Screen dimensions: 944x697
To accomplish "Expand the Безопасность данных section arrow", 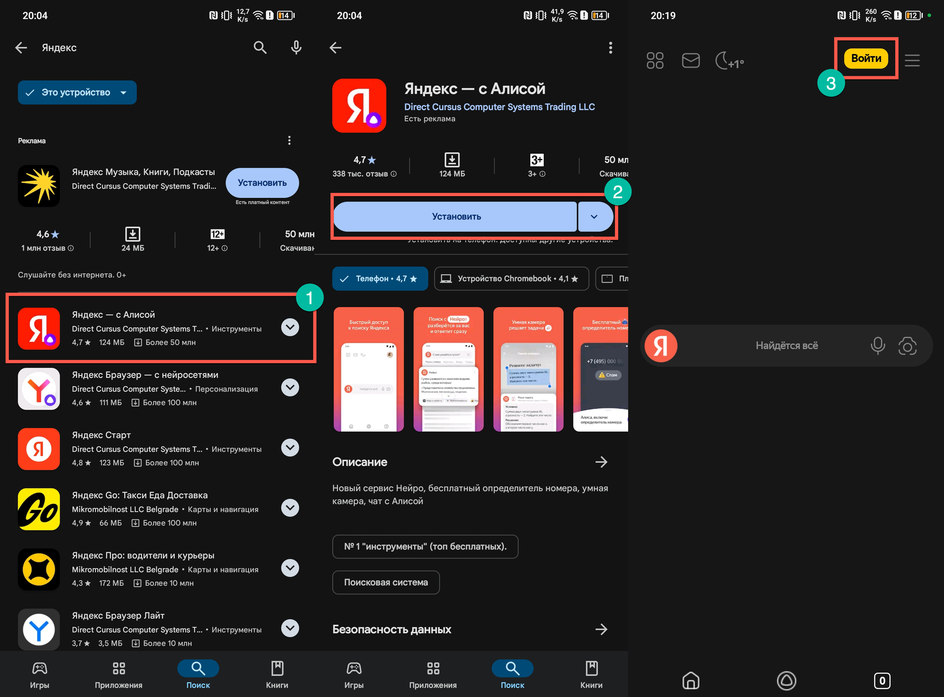I will coord(601,630).
